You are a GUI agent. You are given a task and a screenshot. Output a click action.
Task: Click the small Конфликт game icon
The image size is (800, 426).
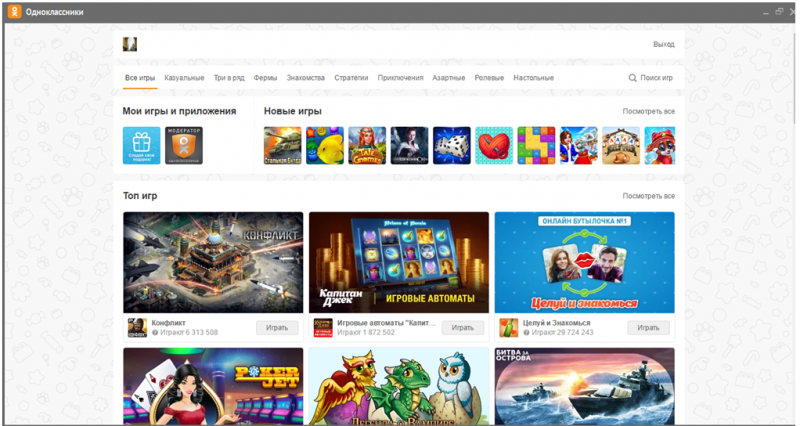137,328
